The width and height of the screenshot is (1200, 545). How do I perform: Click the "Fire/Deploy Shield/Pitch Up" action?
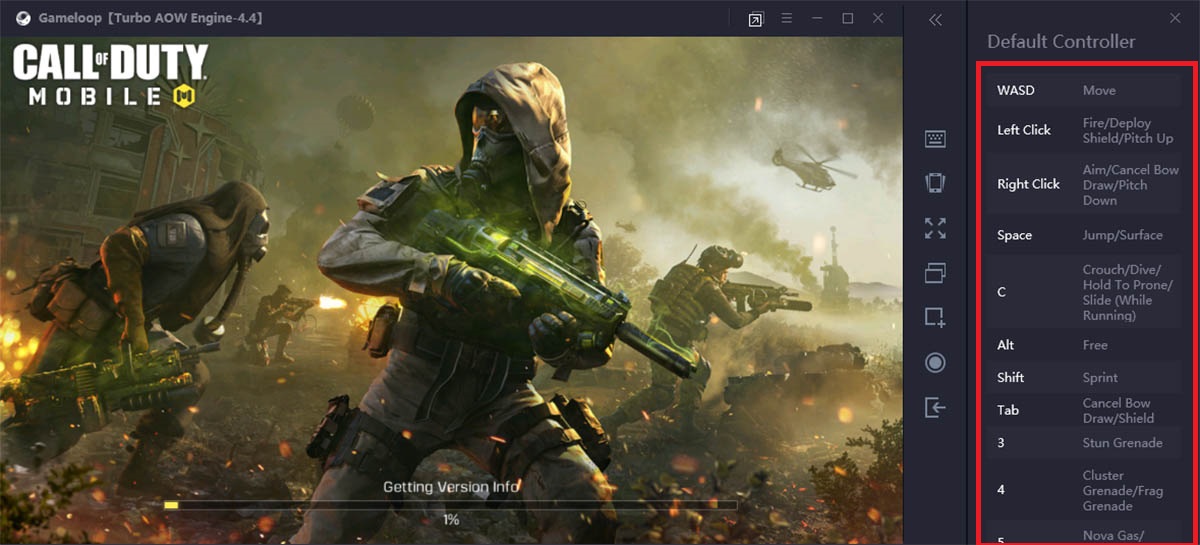point(1128,131)
